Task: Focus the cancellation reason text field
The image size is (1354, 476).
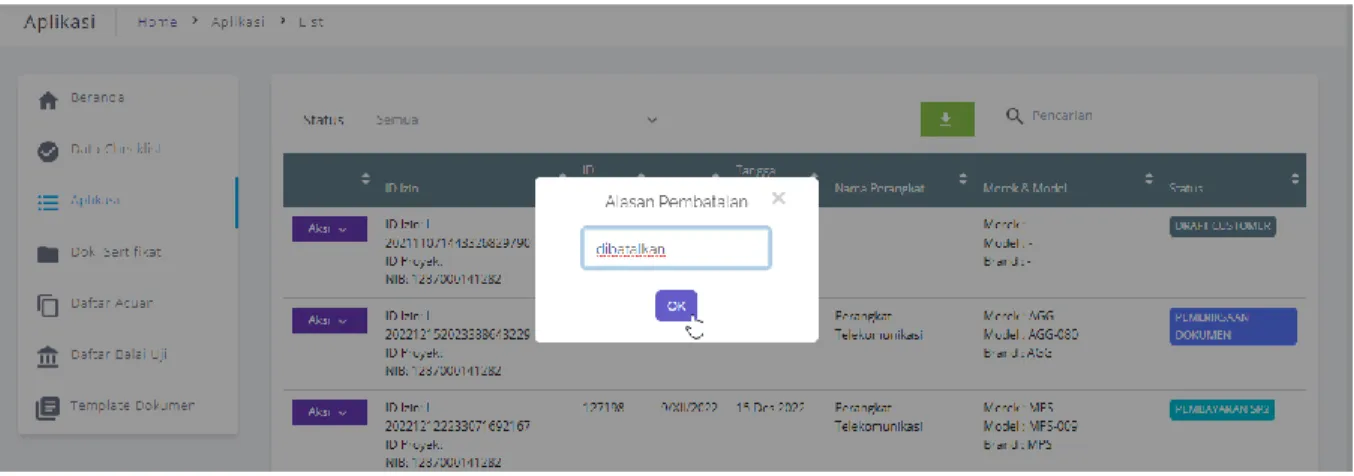Action: pyautogui.click(x=676, y=249)
